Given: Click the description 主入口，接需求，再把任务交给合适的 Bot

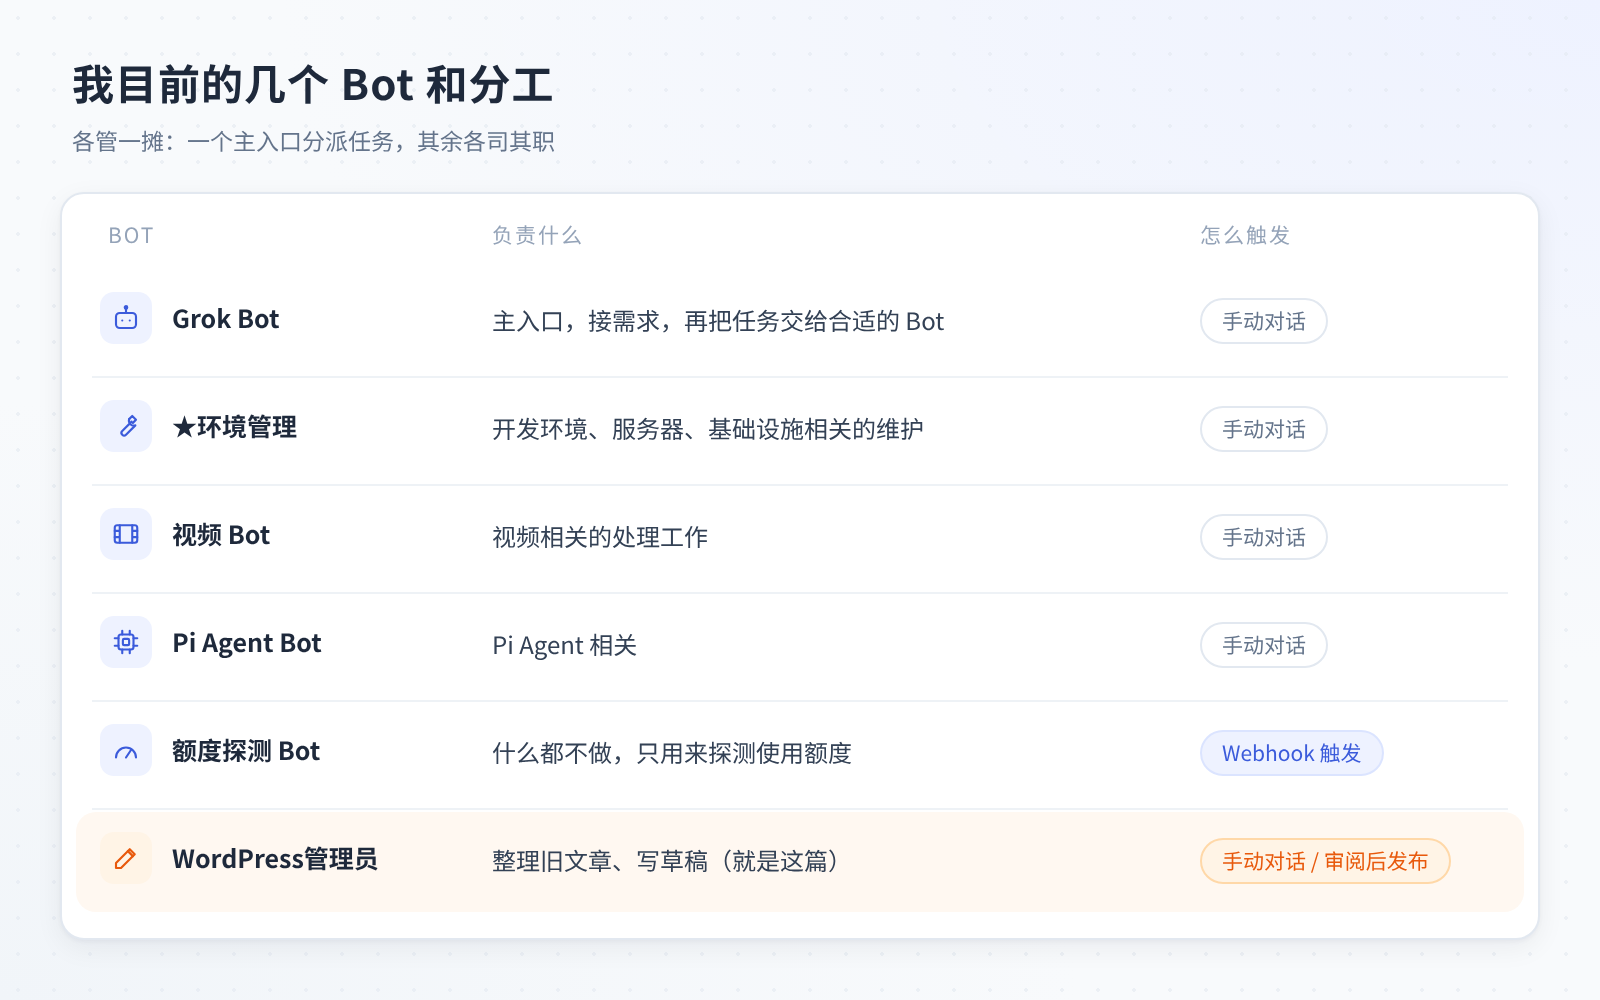Looking at the screenshot, I should (x=718, y=321).
